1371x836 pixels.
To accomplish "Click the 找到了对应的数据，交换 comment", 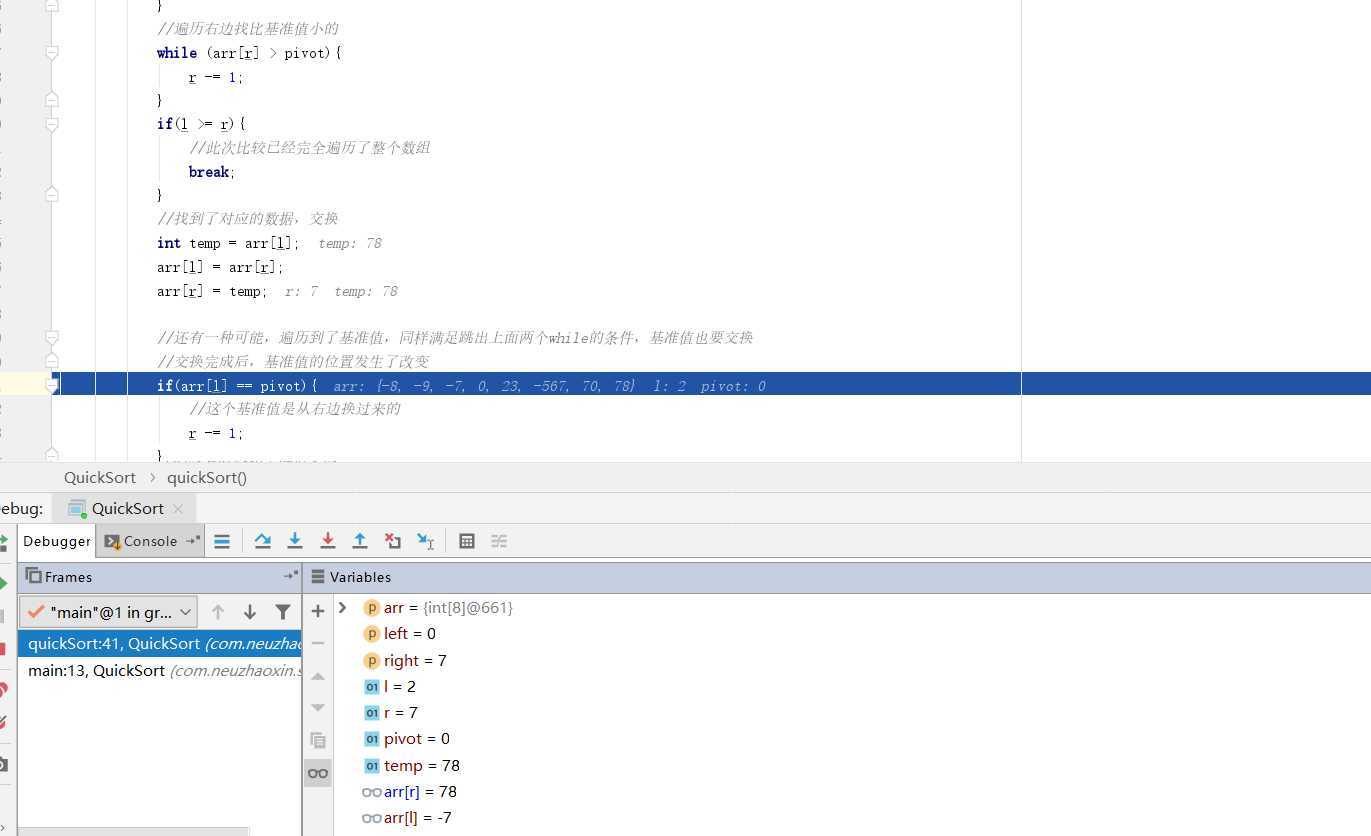I will tap(248, 219).
